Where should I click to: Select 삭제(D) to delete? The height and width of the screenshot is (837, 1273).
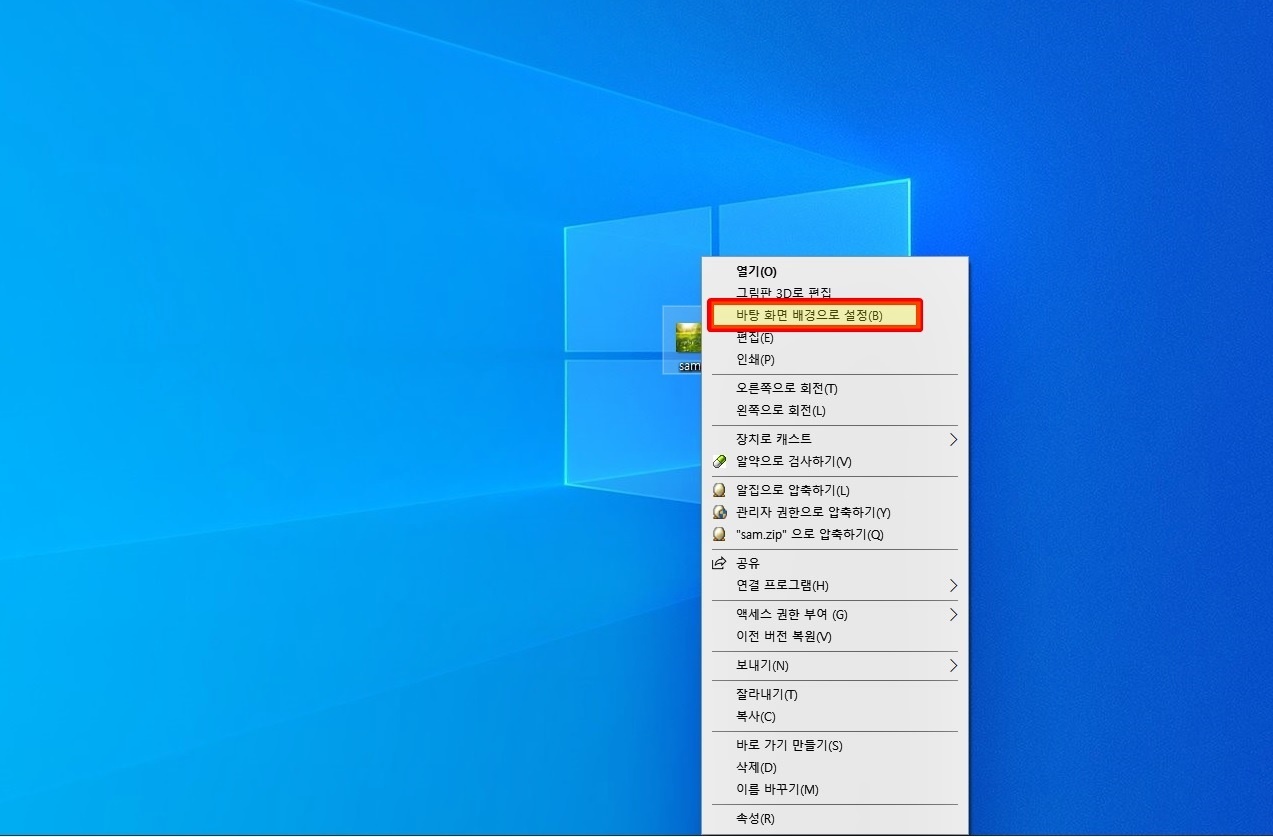835,768
